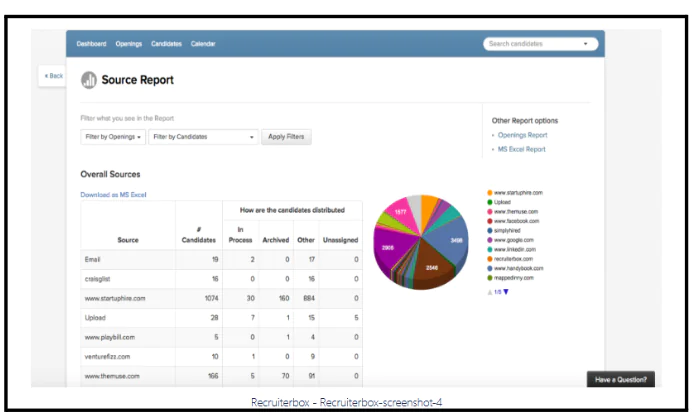Navigate to the Dashboard tab
This screenshot has height=420, width=692.
coord(92,44)
